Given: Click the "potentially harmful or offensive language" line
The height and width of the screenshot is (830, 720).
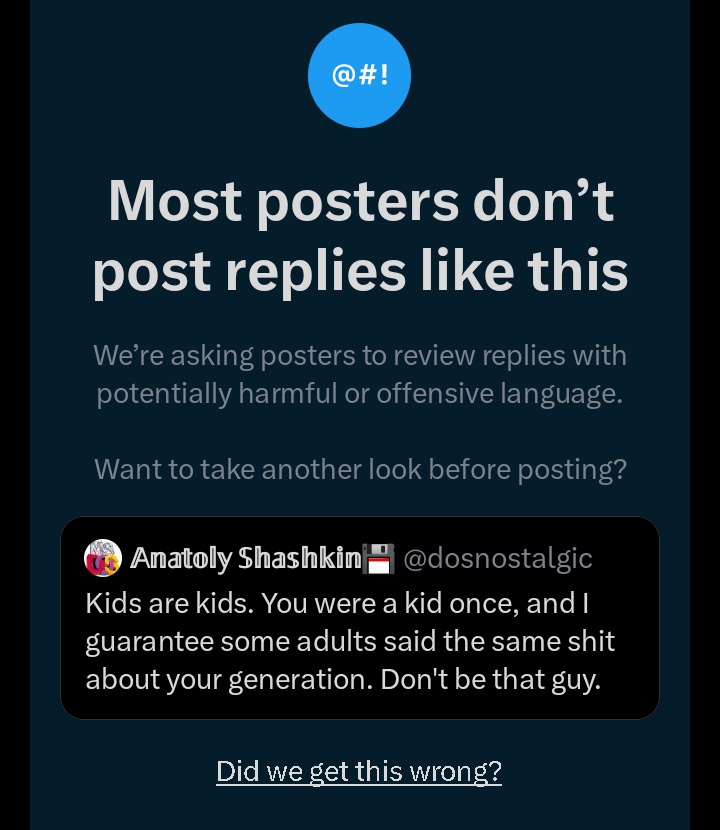Looking at the screenshot, I should tap(360, 394).
